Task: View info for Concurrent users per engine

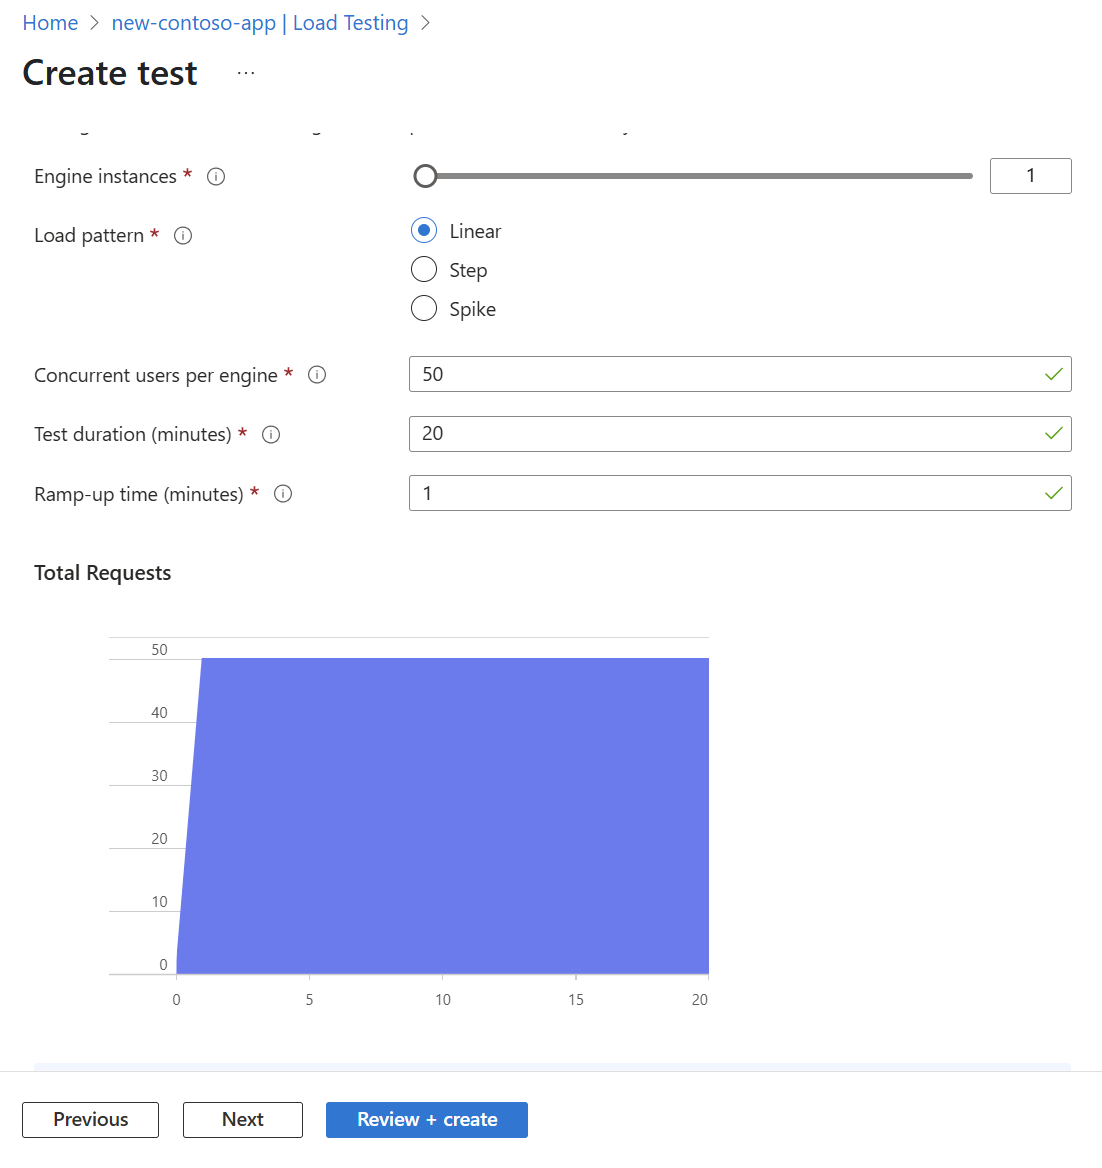Action: tap(317, 374)
